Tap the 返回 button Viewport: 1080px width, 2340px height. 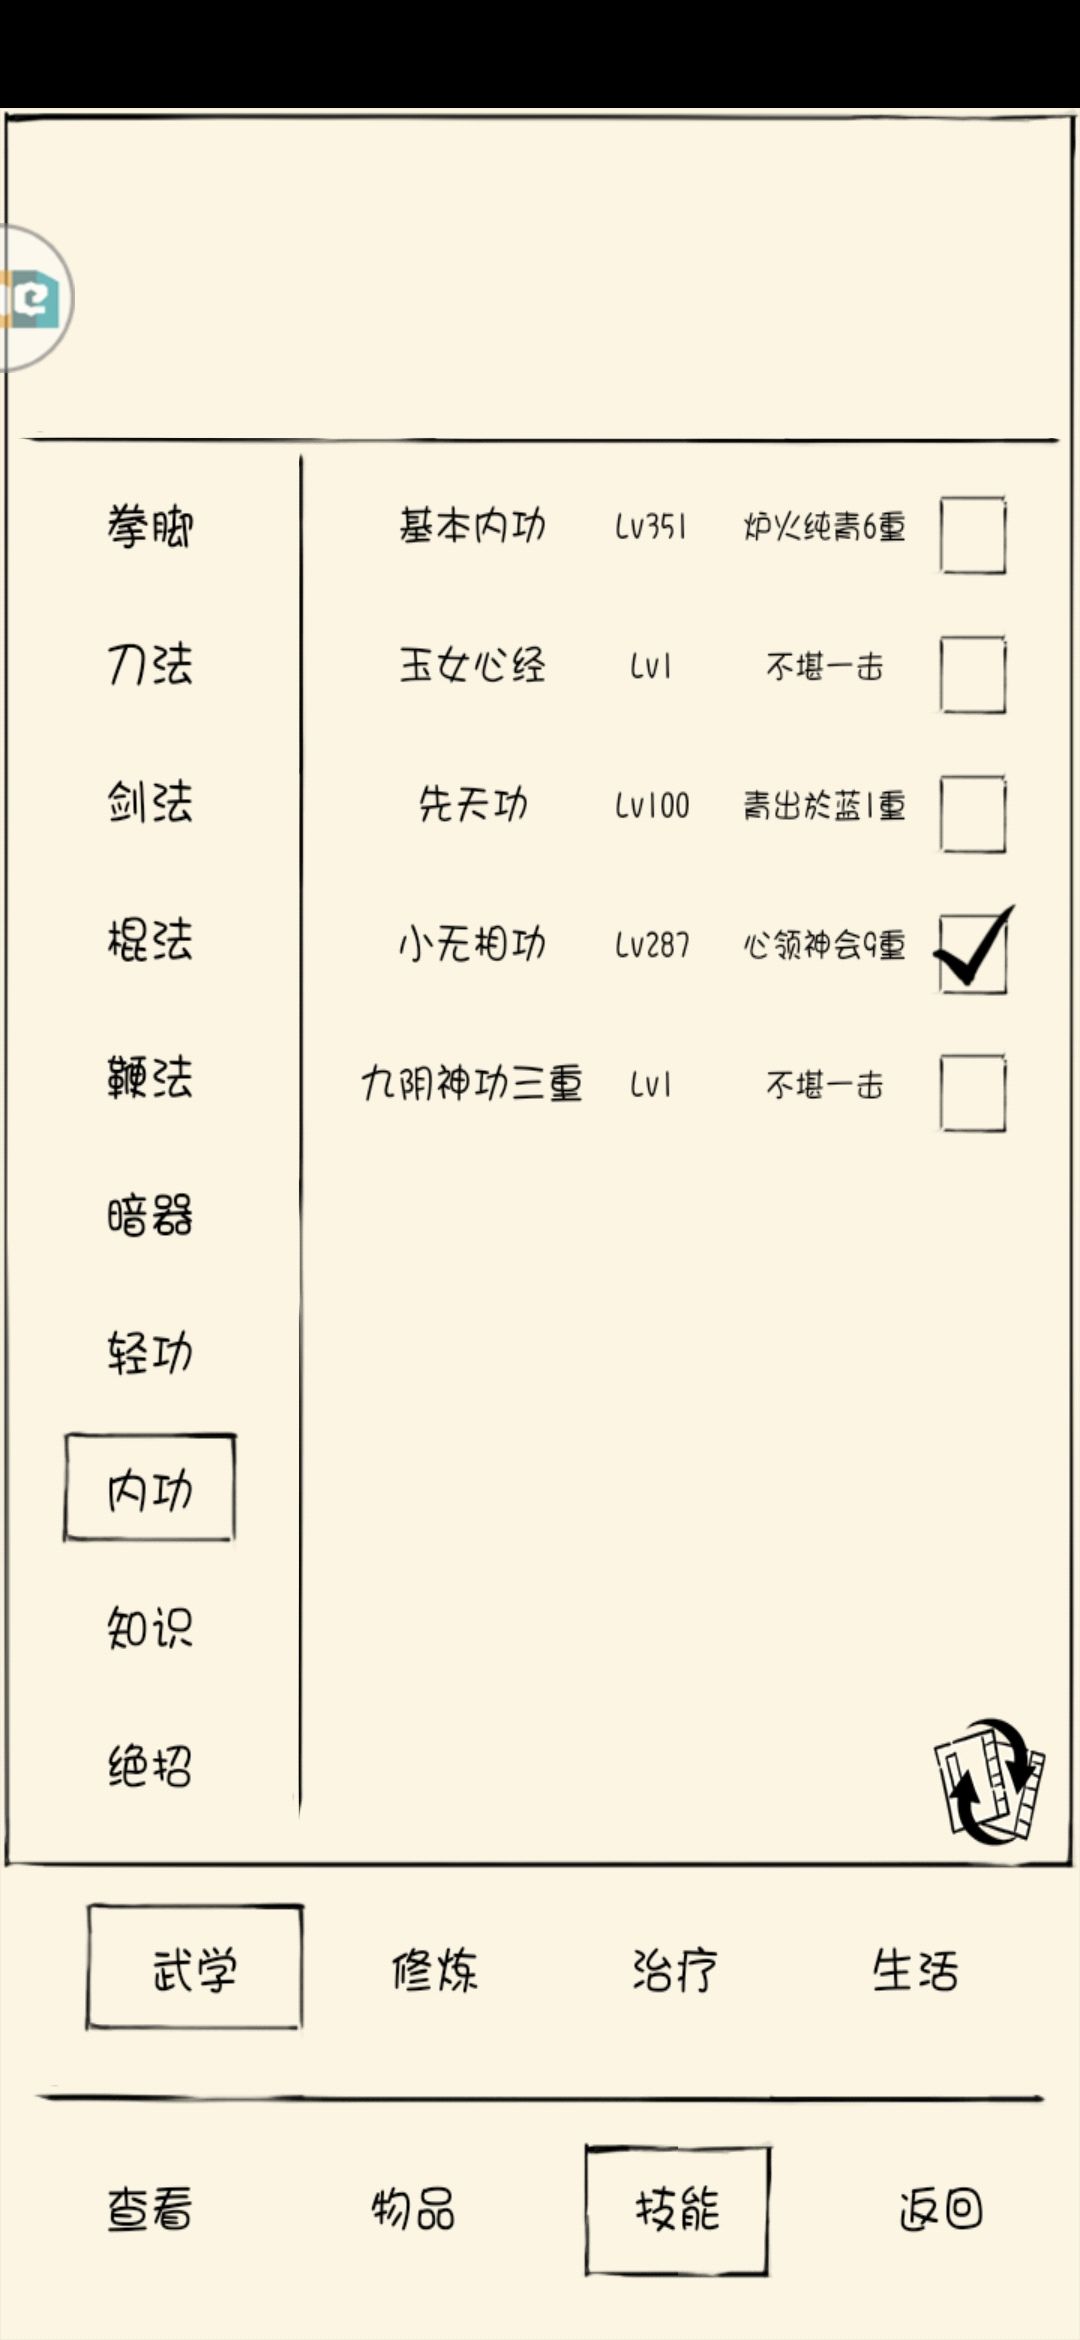point(940,2209)
